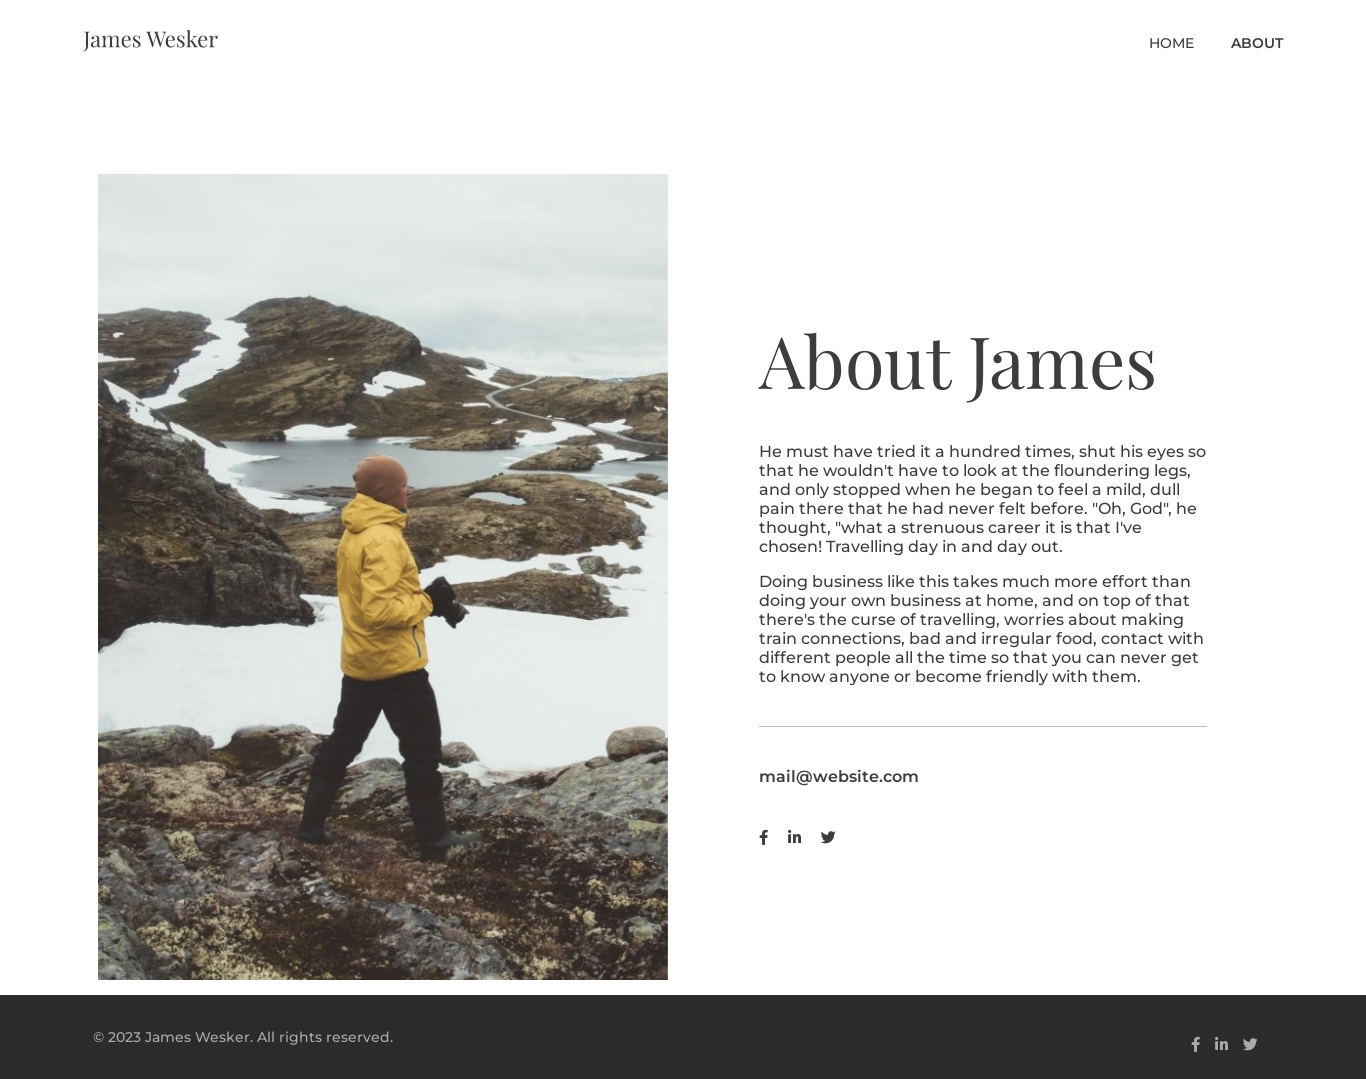Click the James Wesker site logo
Image resolution: width=1366 pixels, height=1079 pixels.
click(x=150, y=39)
